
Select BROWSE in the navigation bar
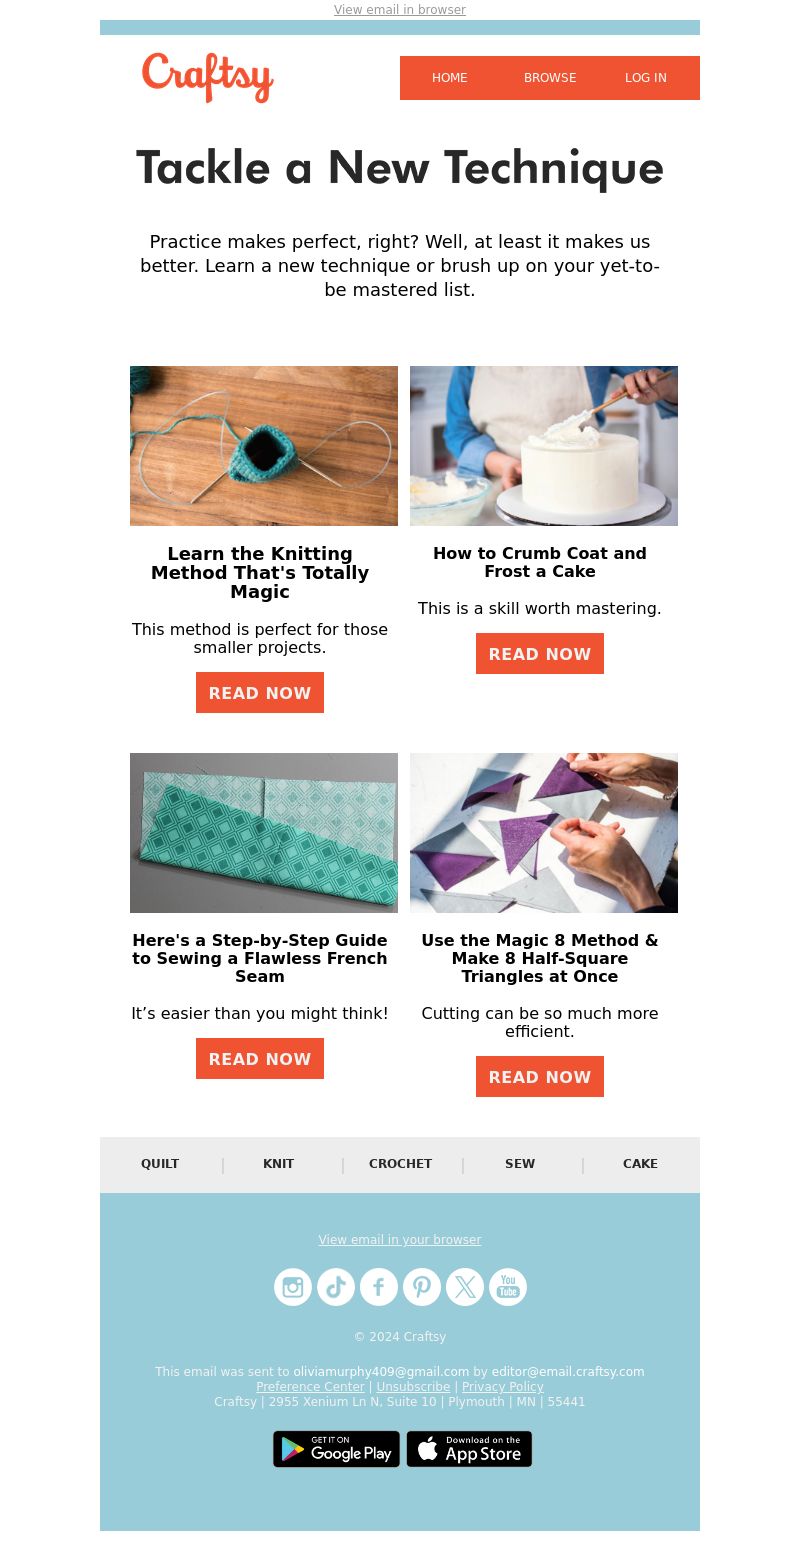(x=550, y=78)
